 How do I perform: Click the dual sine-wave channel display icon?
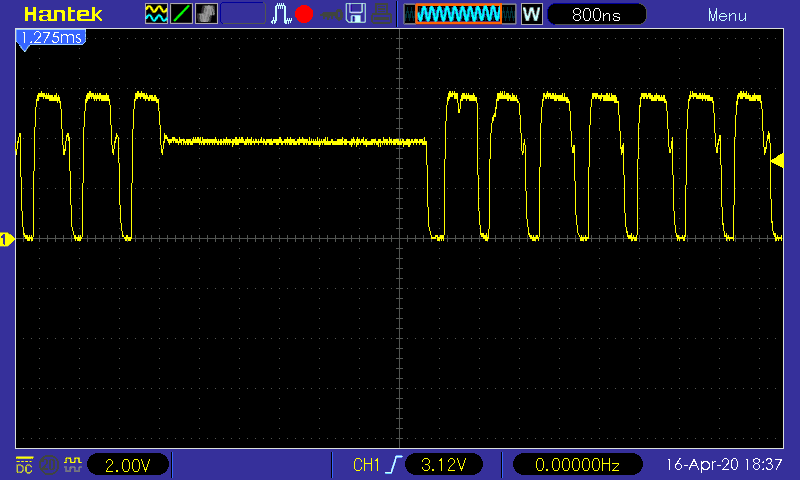pos(156,14)
